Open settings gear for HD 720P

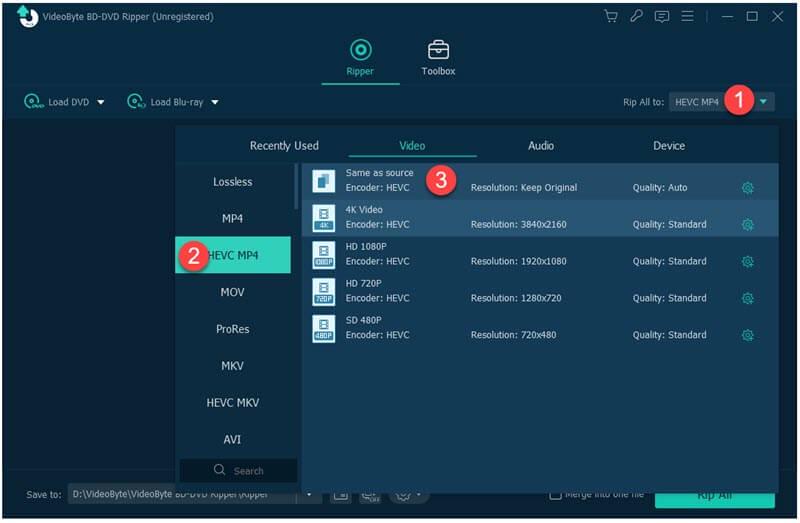coord(747,298)
